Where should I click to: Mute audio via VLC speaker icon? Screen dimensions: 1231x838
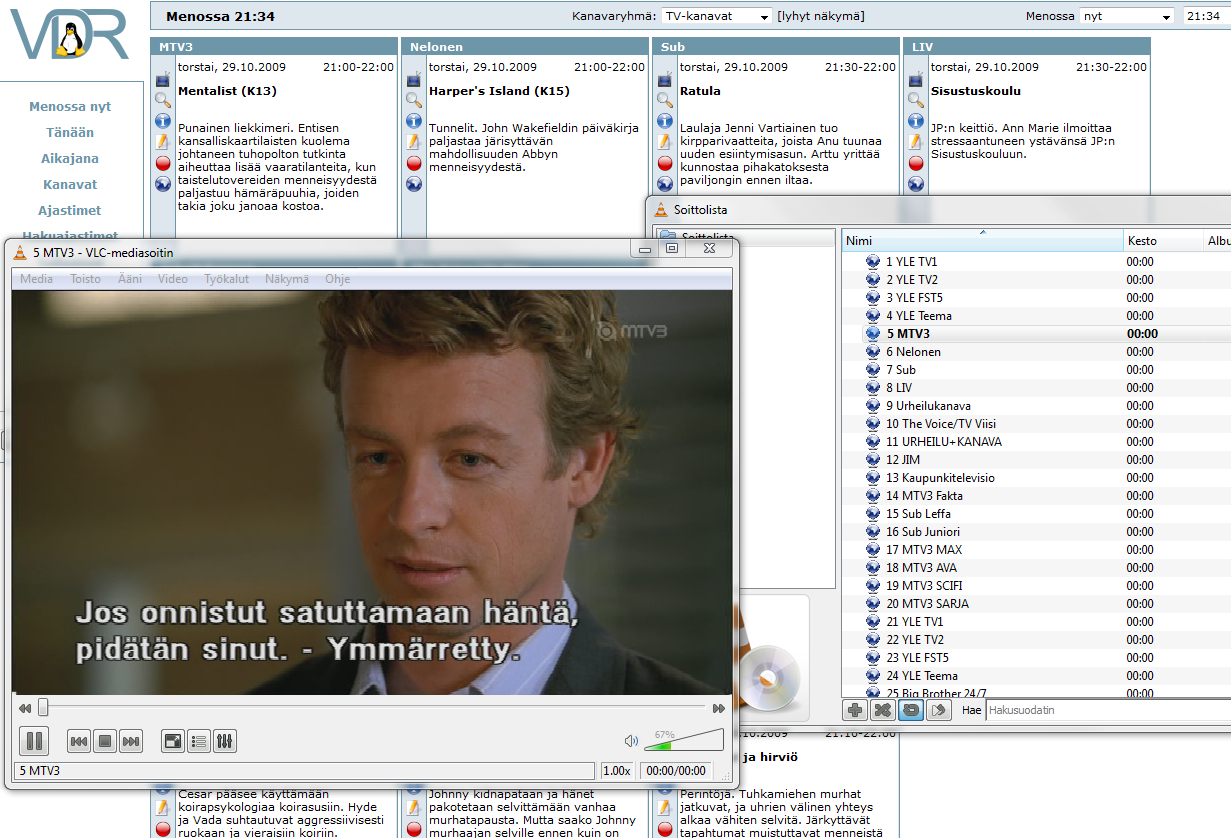631,741
